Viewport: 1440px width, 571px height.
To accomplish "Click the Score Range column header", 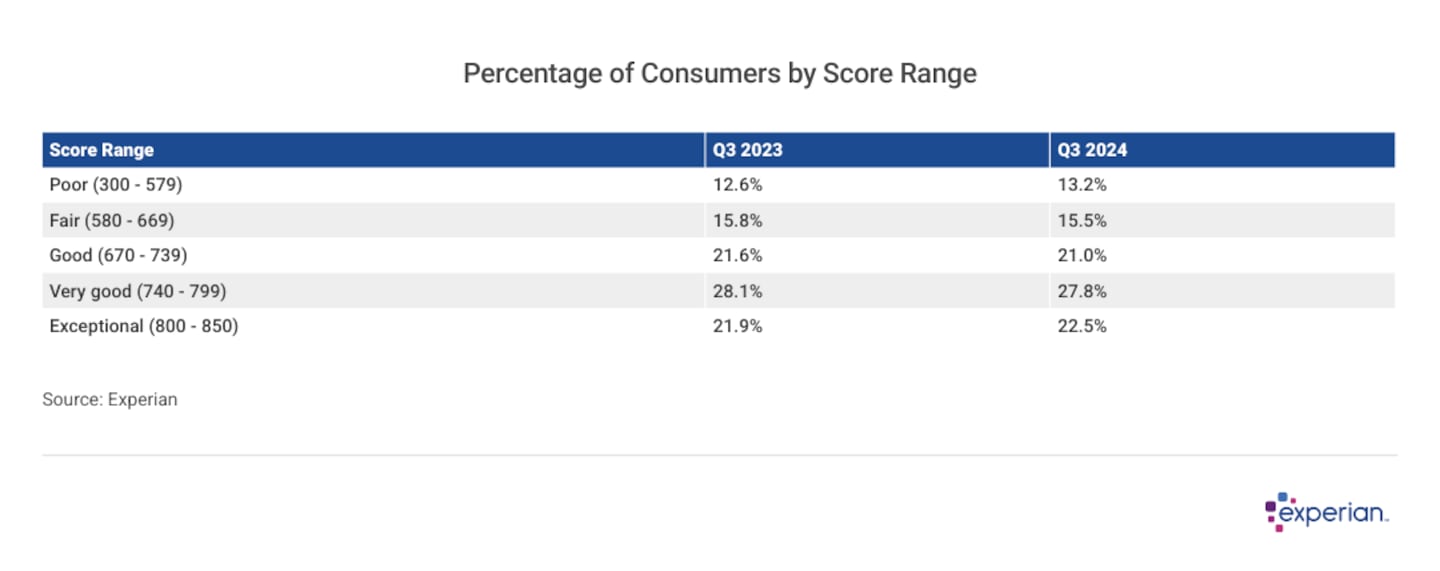I will coord(102,150).
